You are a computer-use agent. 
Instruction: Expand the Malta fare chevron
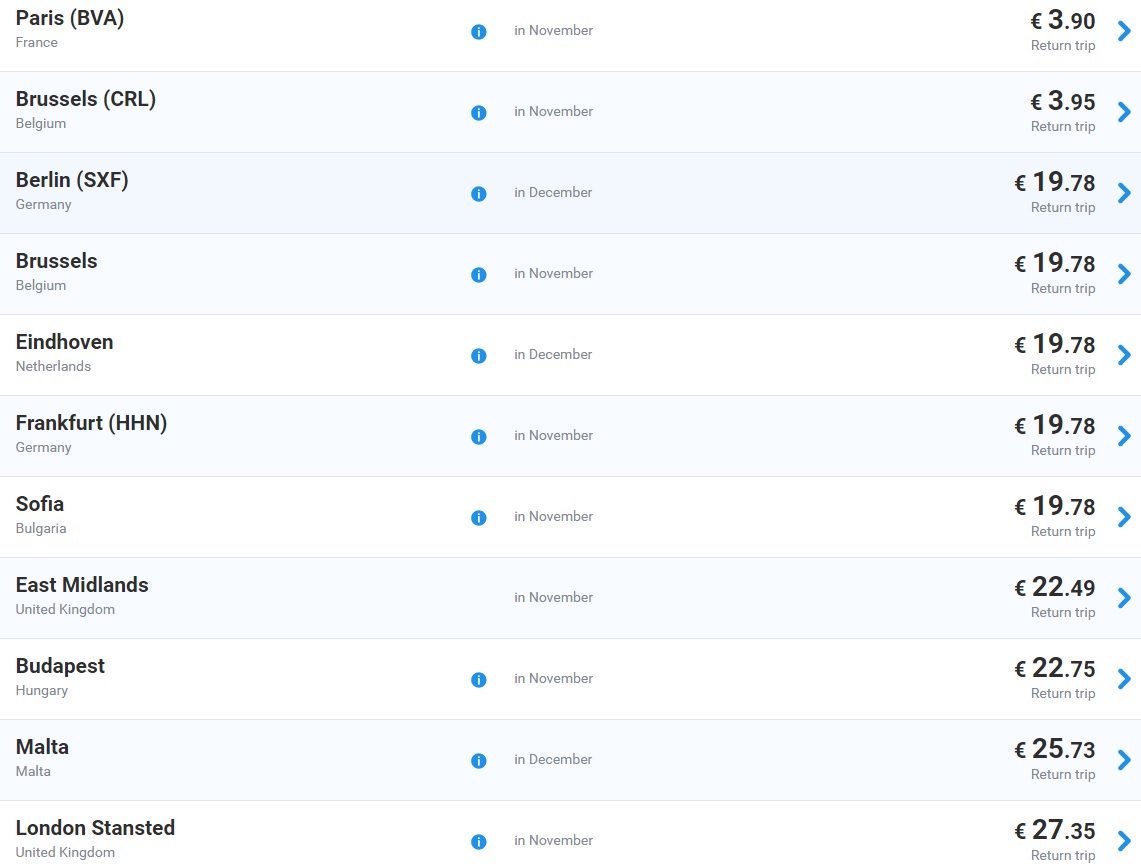[x=1124, y=760]
